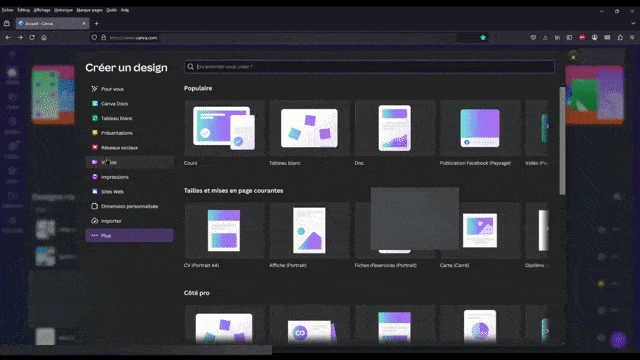Open the downloads panel
Image resolution: width=640 pixels, height=360 pixels.
click(545, 37)
